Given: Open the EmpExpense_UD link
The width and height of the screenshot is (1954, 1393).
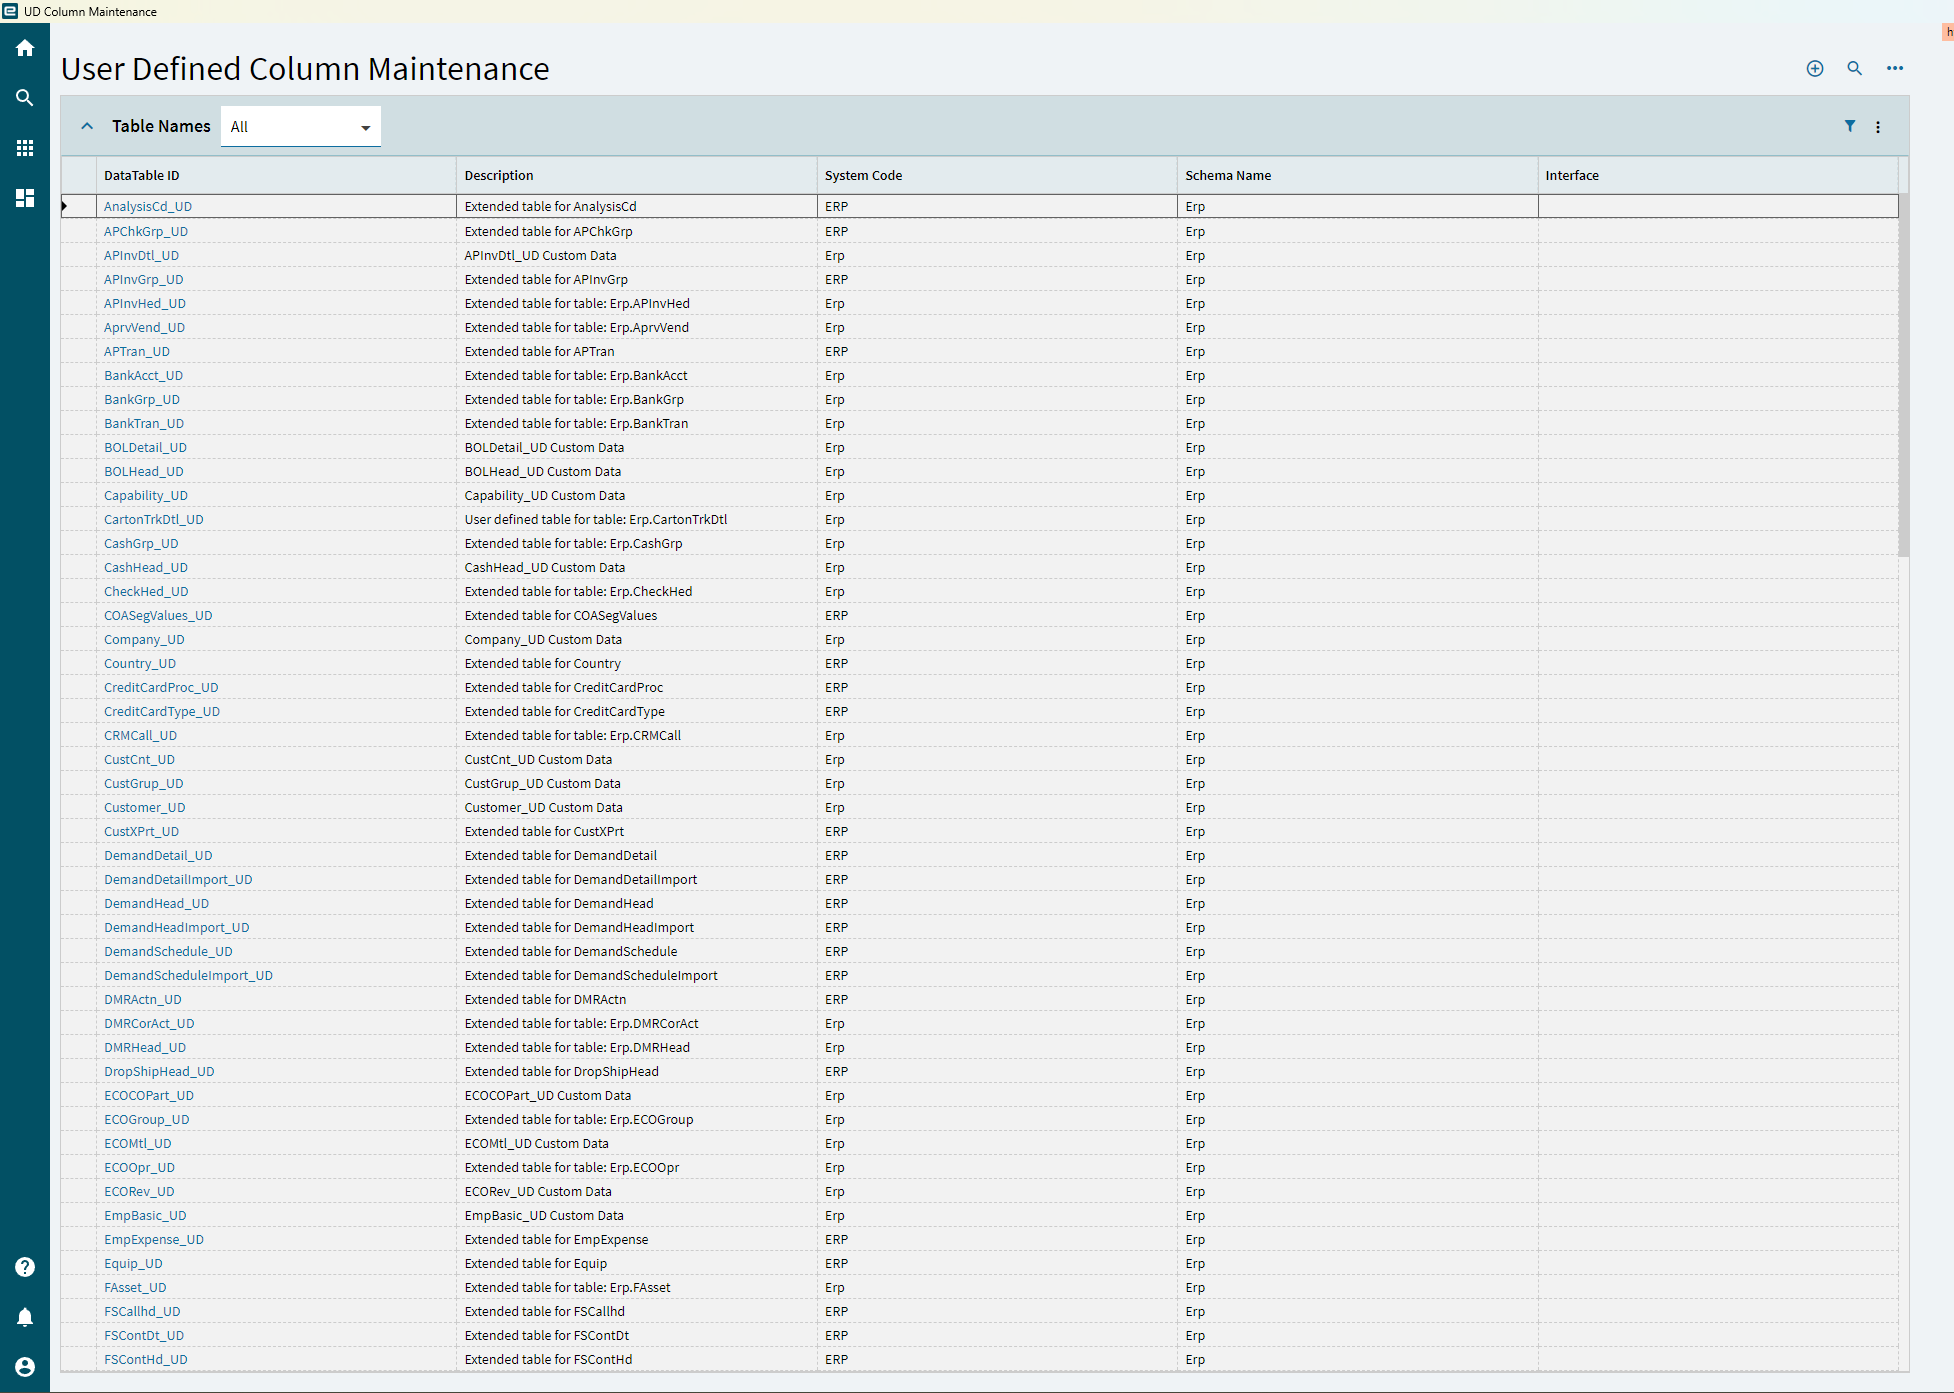Looking at the screenshot, I should point(154,1239).
